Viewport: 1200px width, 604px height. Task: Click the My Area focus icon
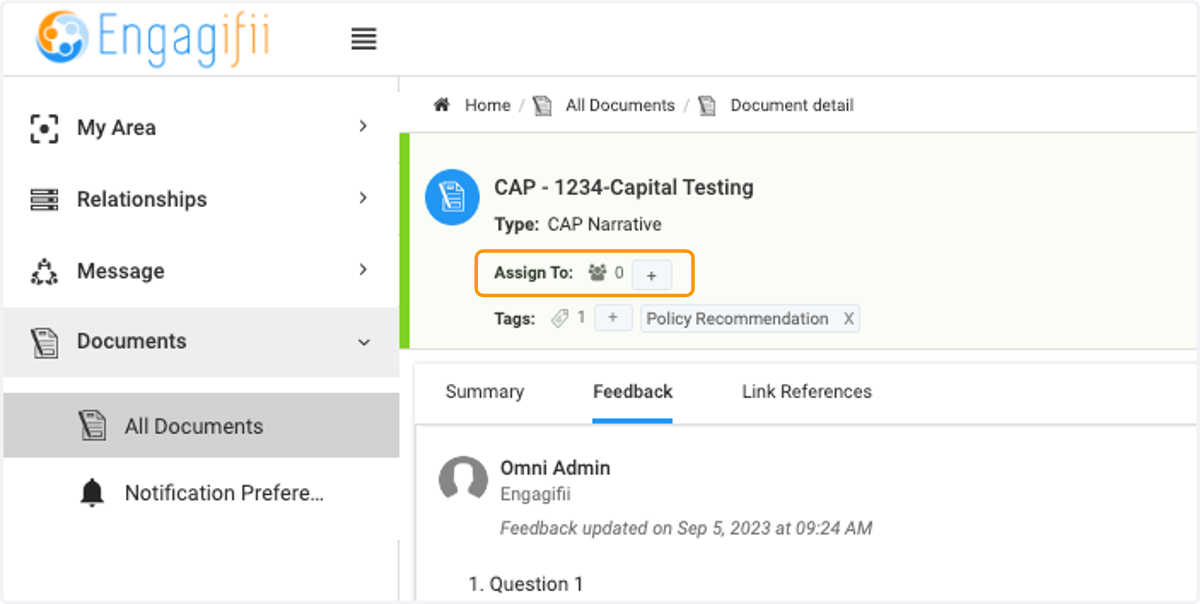coord(44,128)
